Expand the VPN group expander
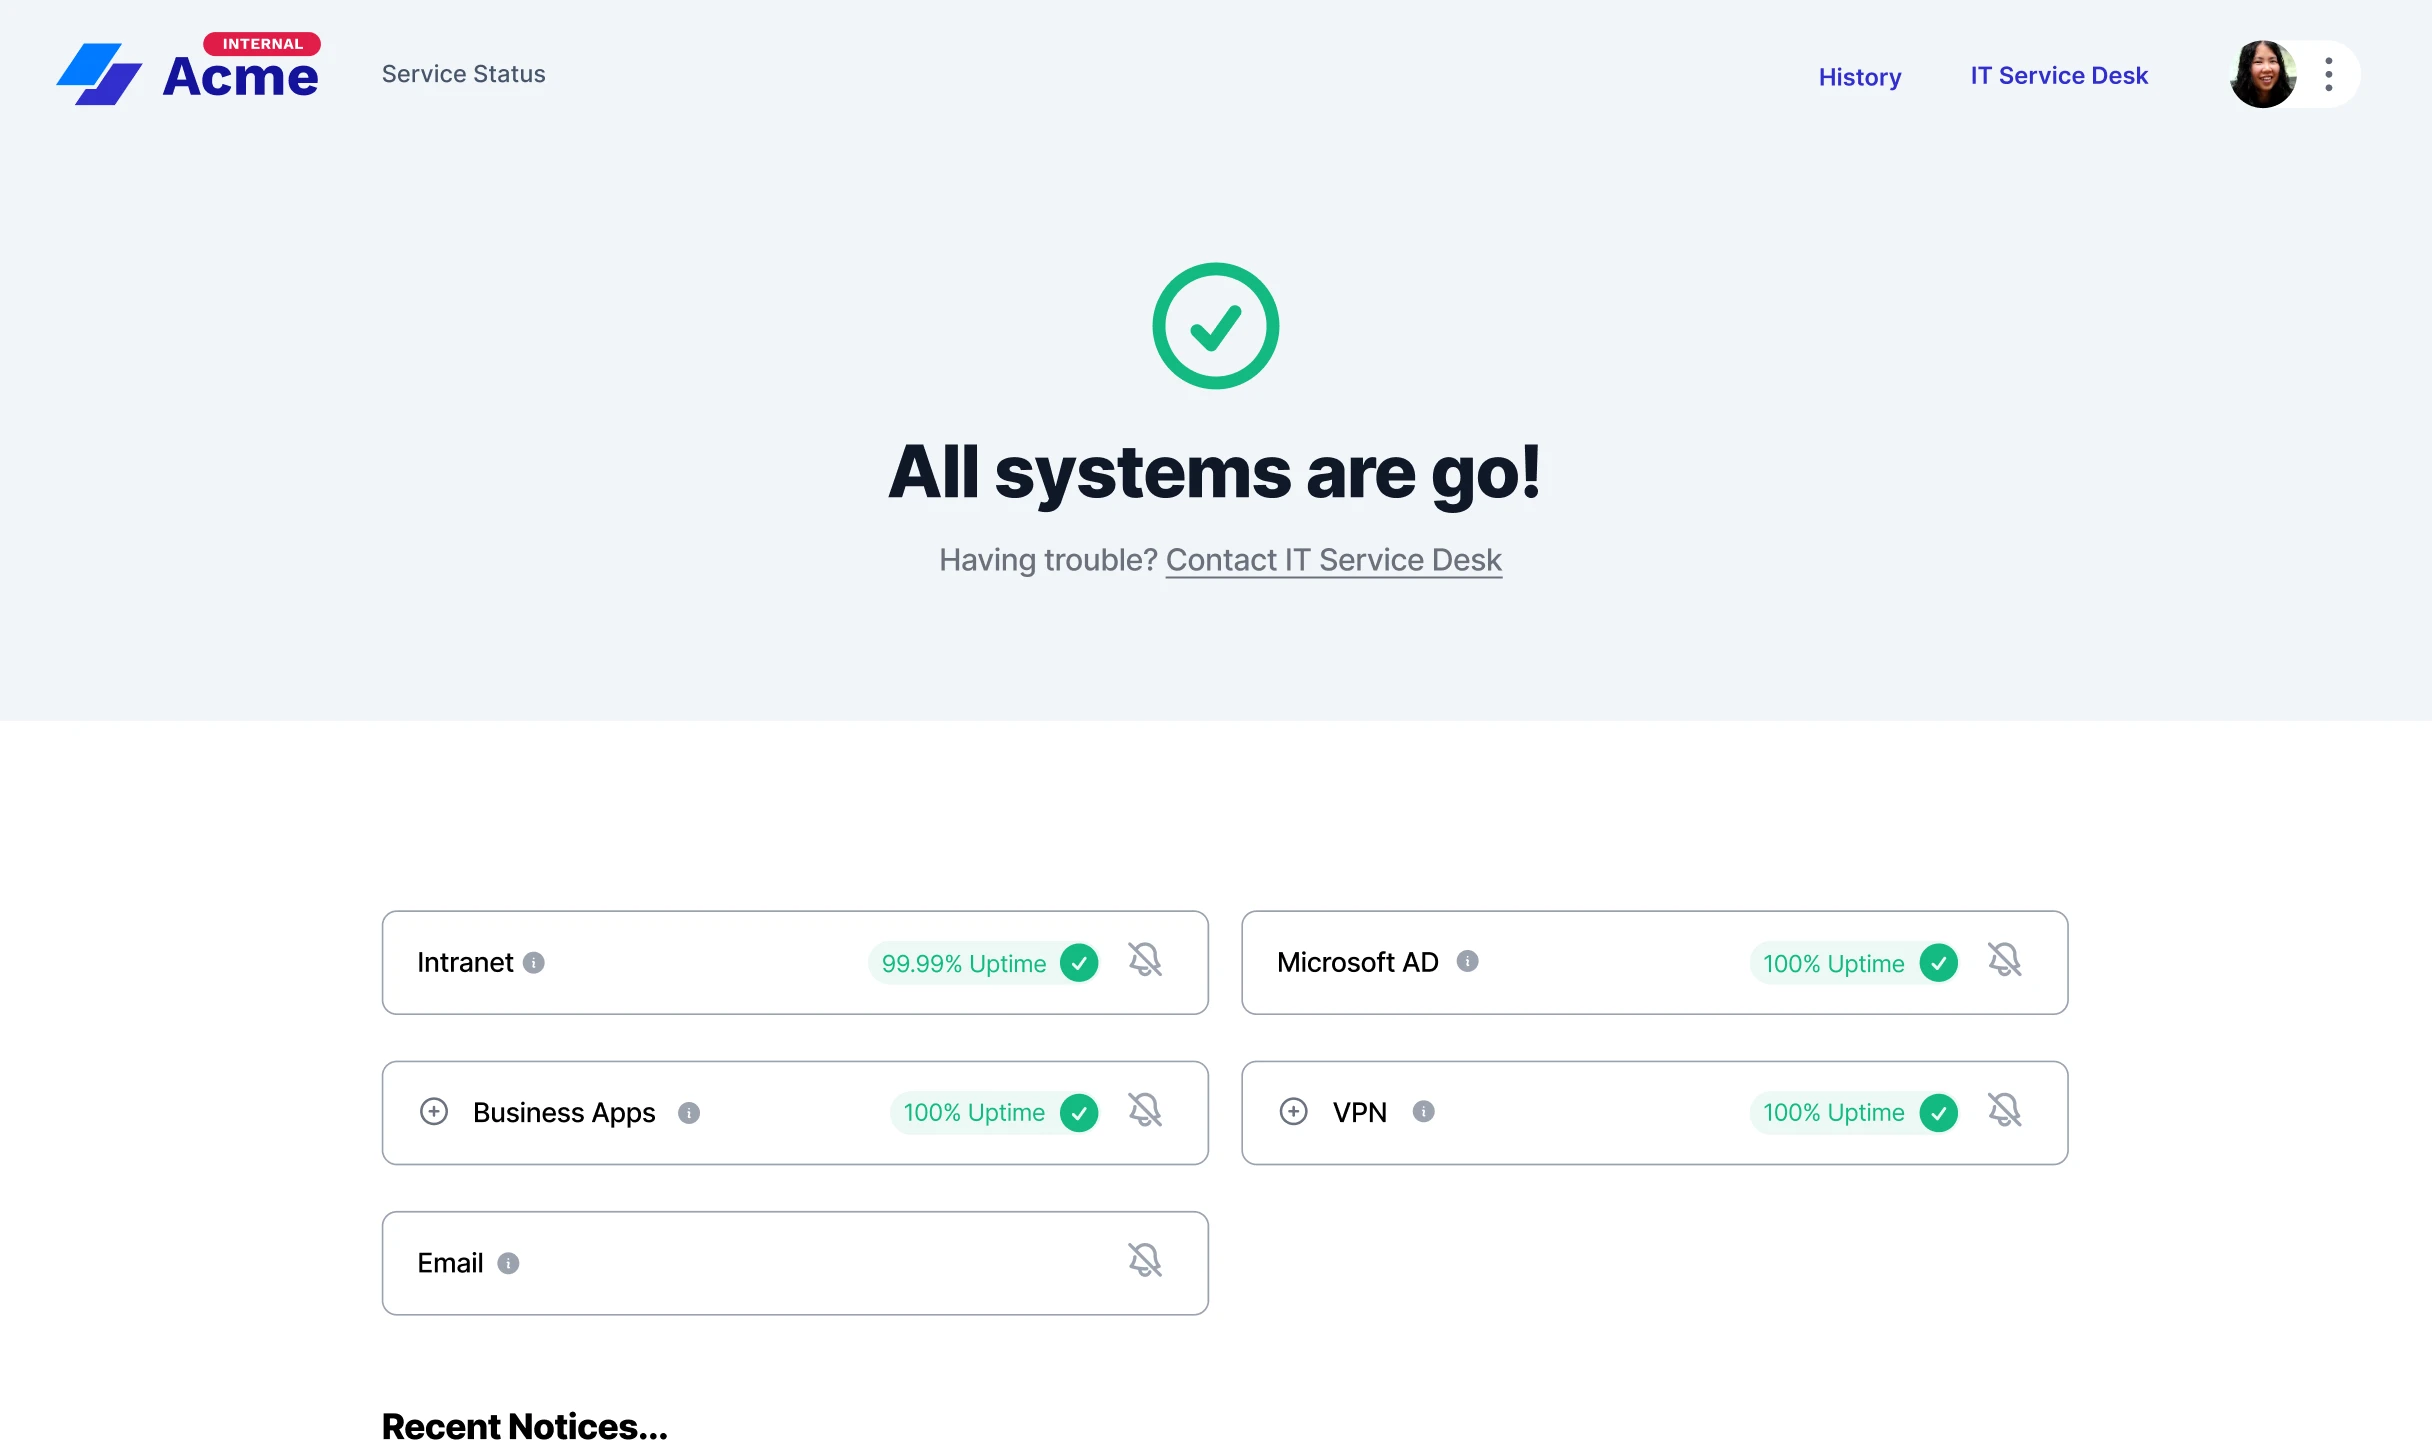This screenshot has height=1448, width=2432. (1291, 1112)
